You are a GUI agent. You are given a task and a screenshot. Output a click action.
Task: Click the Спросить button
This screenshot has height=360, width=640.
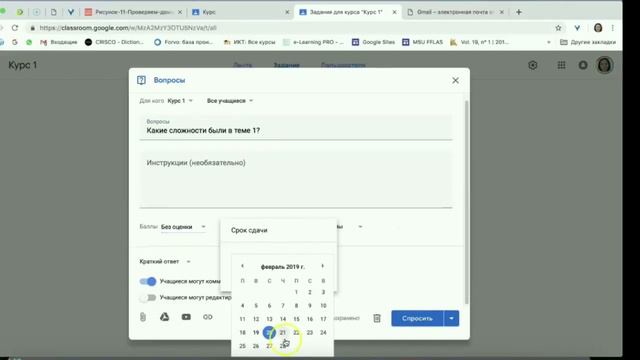tap(417, 318)
